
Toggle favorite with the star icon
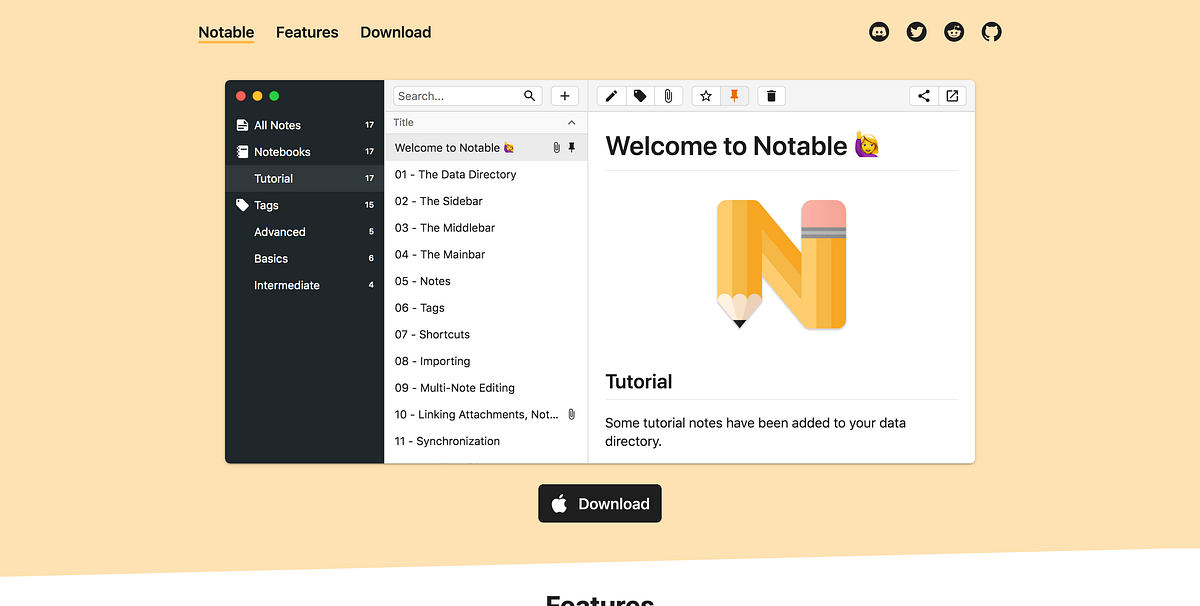coord(706,95)
